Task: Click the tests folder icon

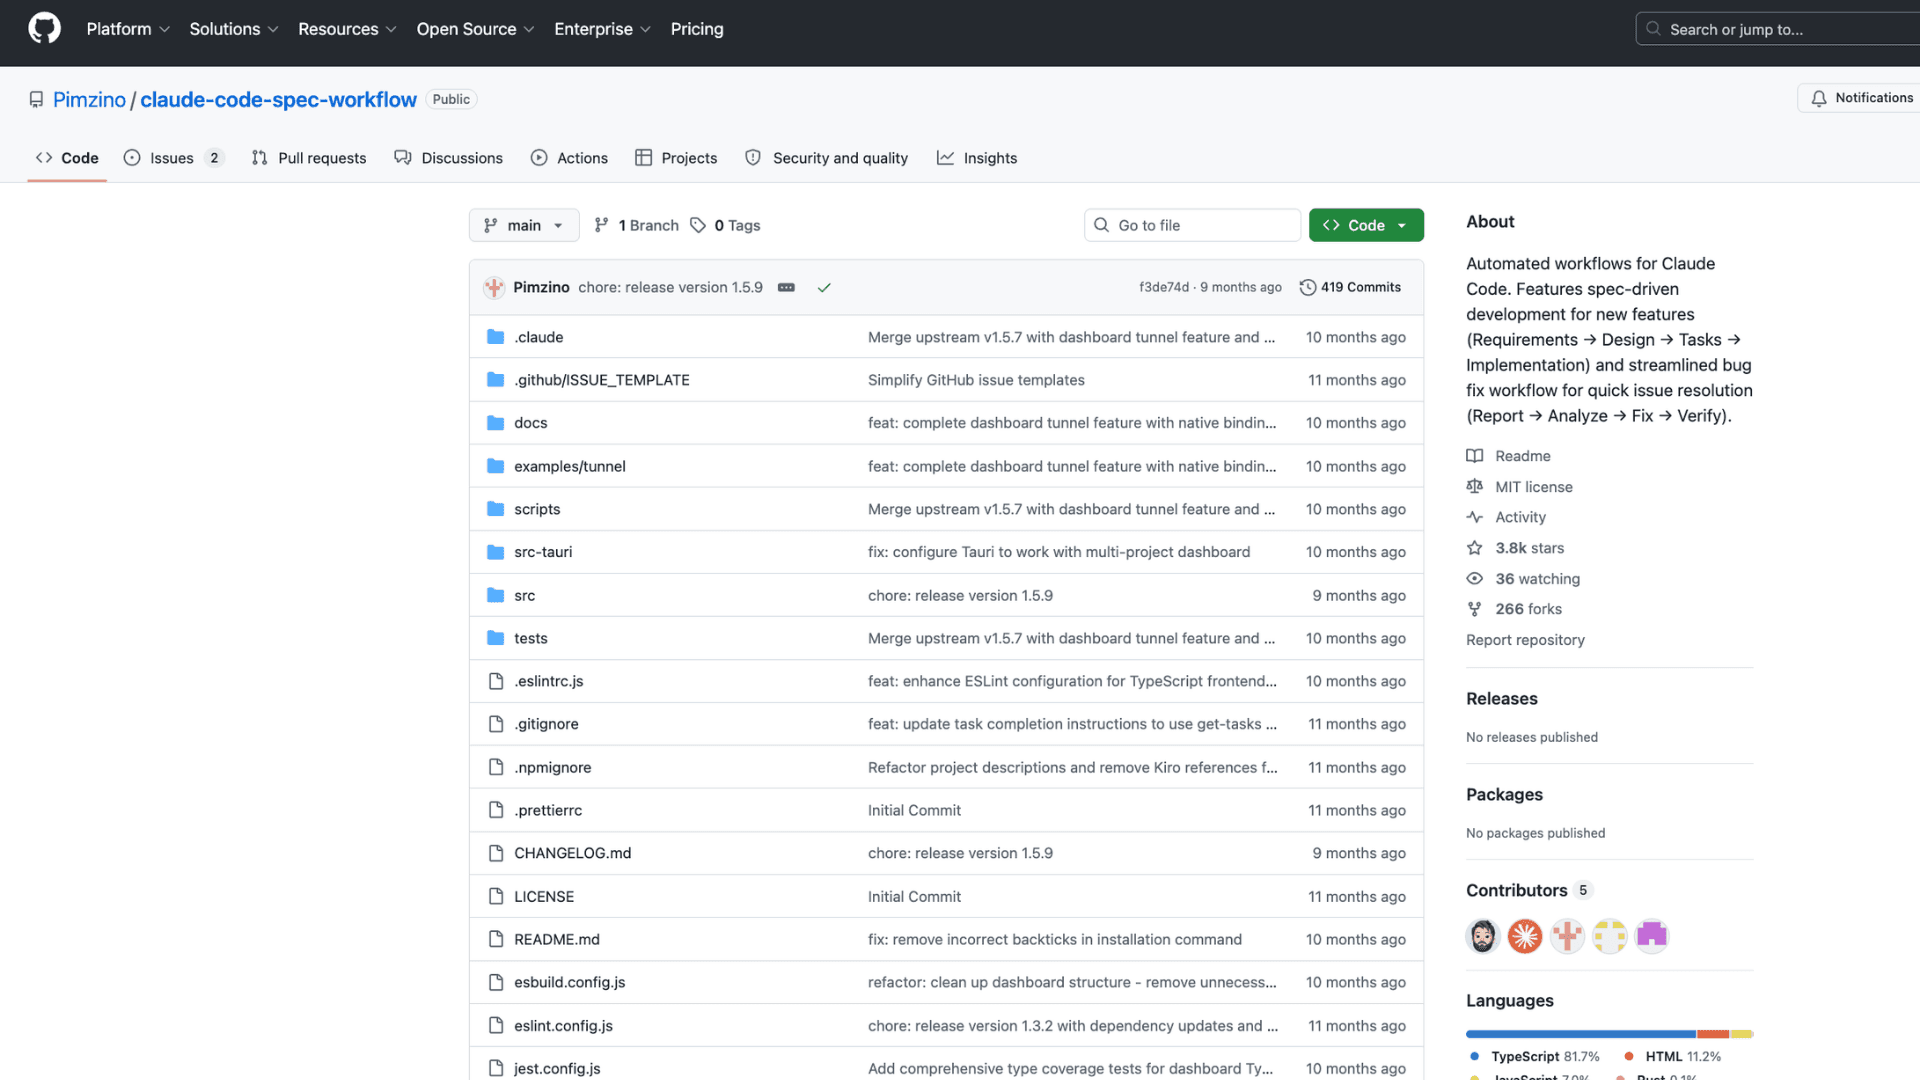Action: pos(495,638)
